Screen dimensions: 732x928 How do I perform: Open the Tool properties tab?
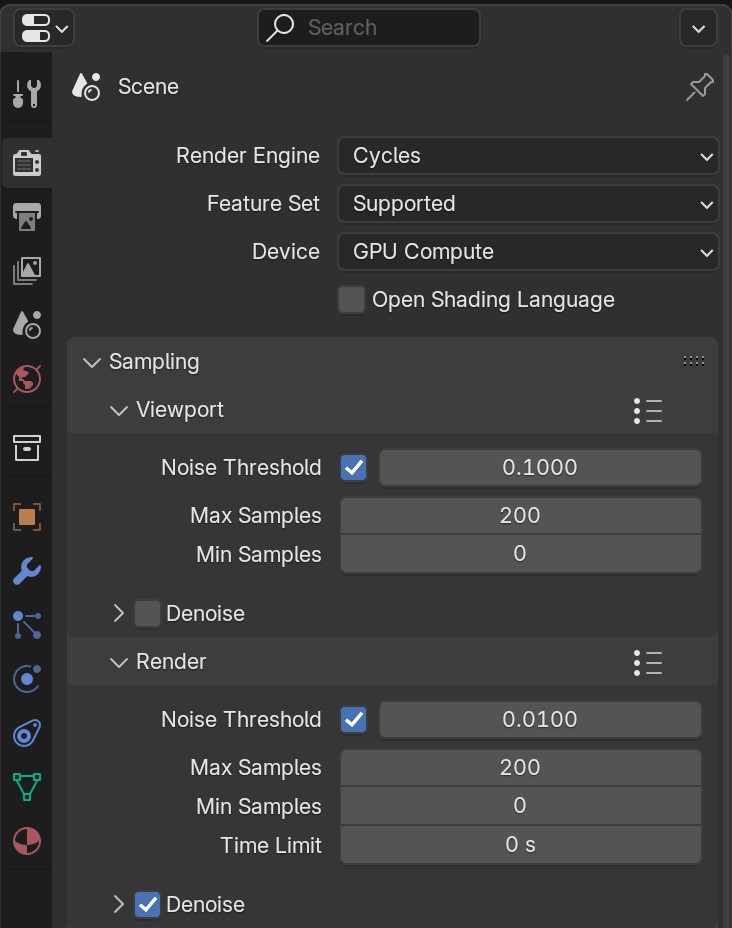click(x=27, y=94)
